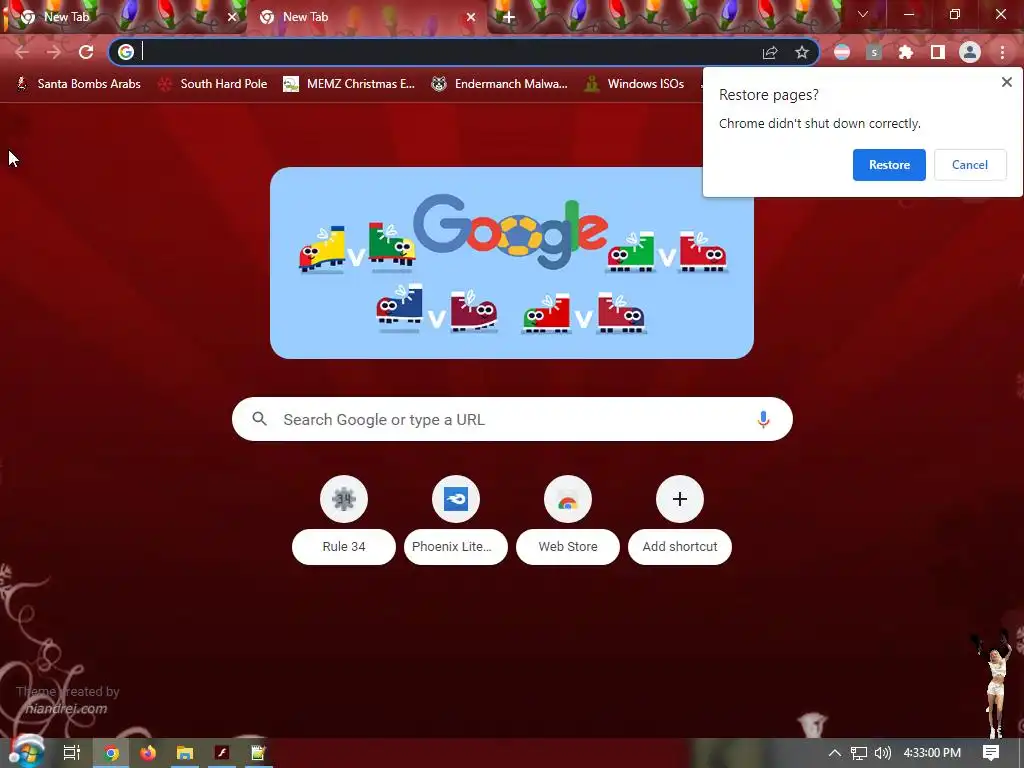The image size is (1024, 768).
Task: Click the reload page icon
Action: pyautogui.click(x=86, y=52)
